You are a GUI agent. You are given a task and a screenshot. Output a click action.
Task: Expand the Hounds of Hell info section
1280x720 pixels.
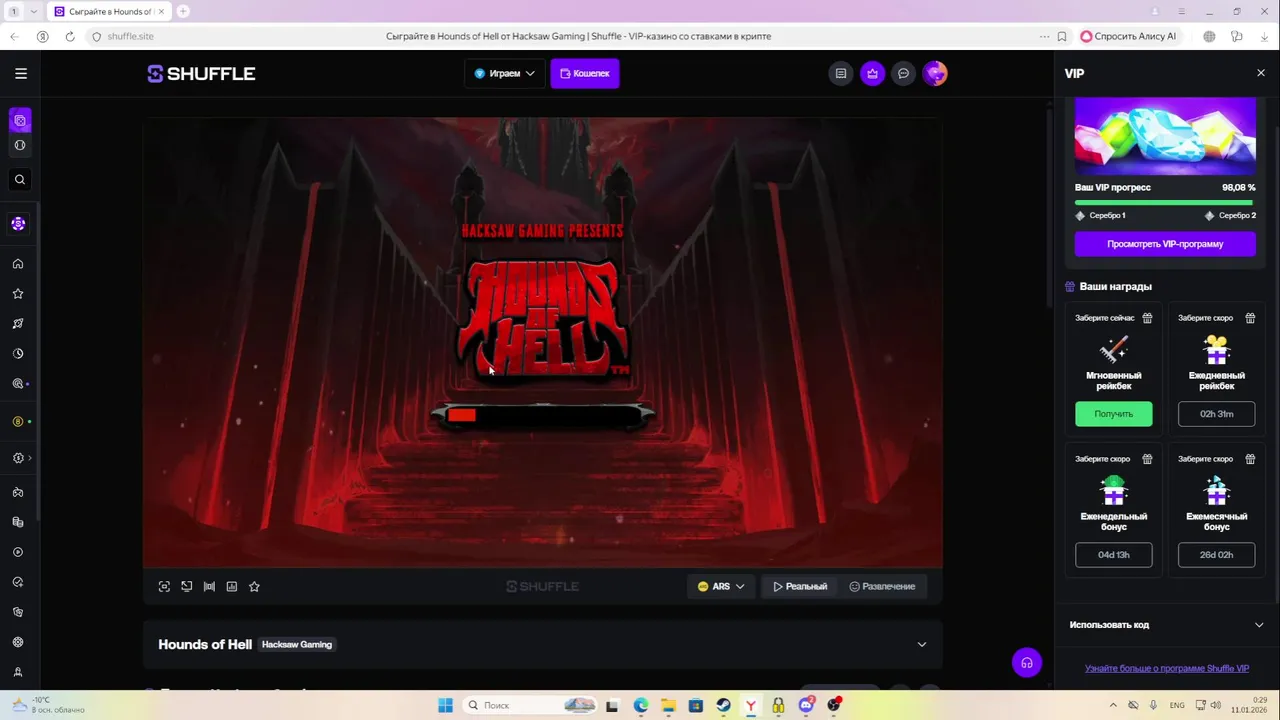(x=922, y=645)
